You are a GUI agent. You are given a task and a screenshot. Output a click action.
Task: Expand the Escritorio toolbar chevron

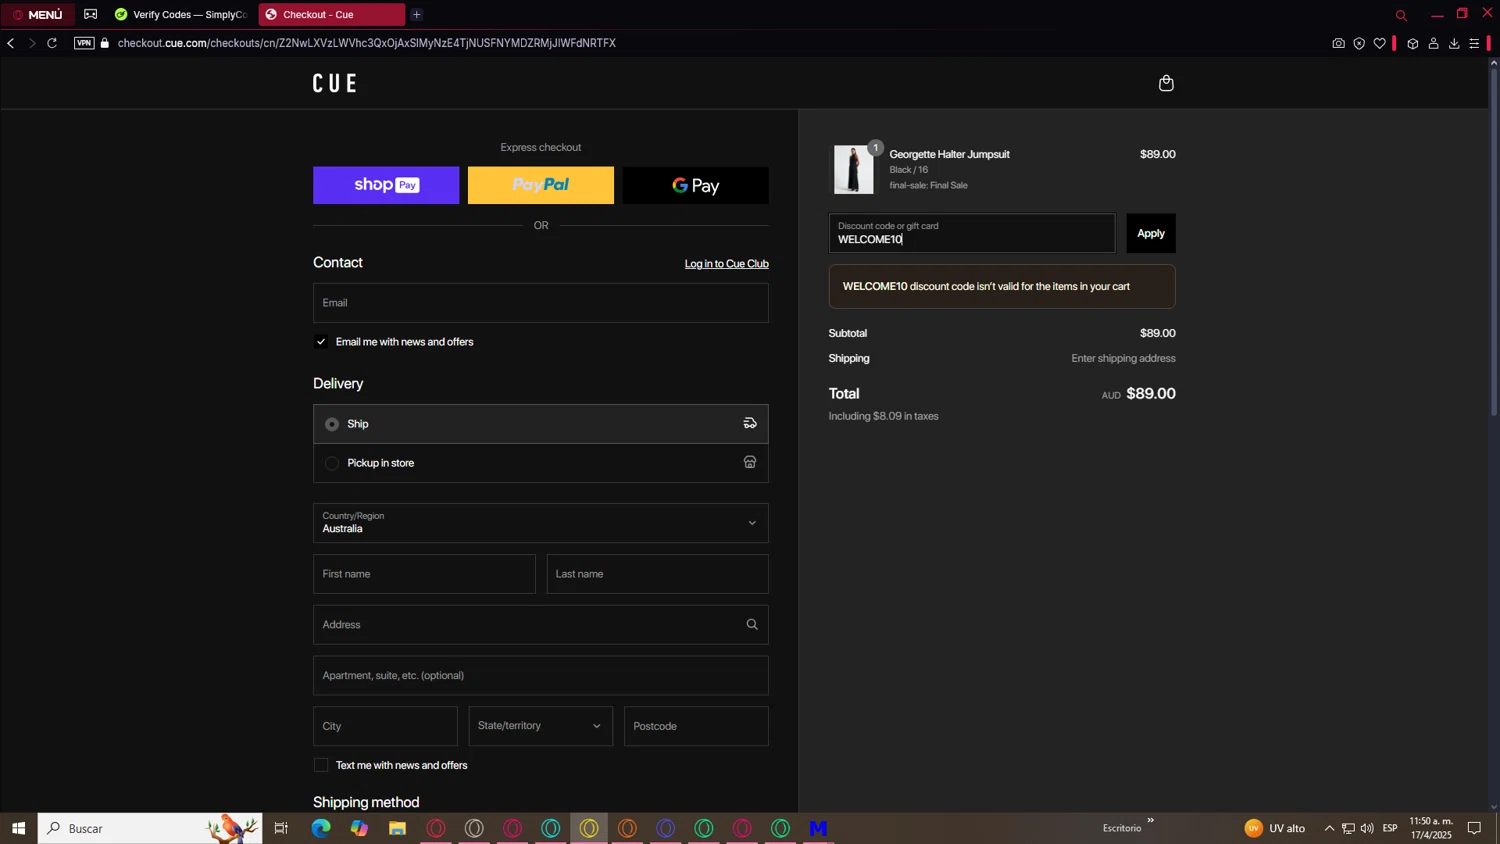click(x=1150, y=821)
